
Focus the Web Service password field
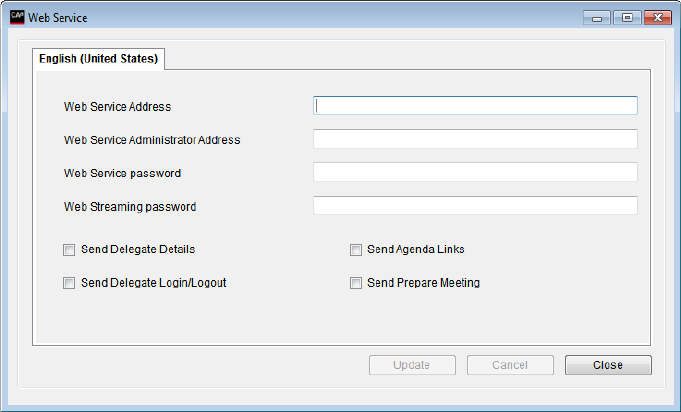pyautogui.click(x=475, y=172)
